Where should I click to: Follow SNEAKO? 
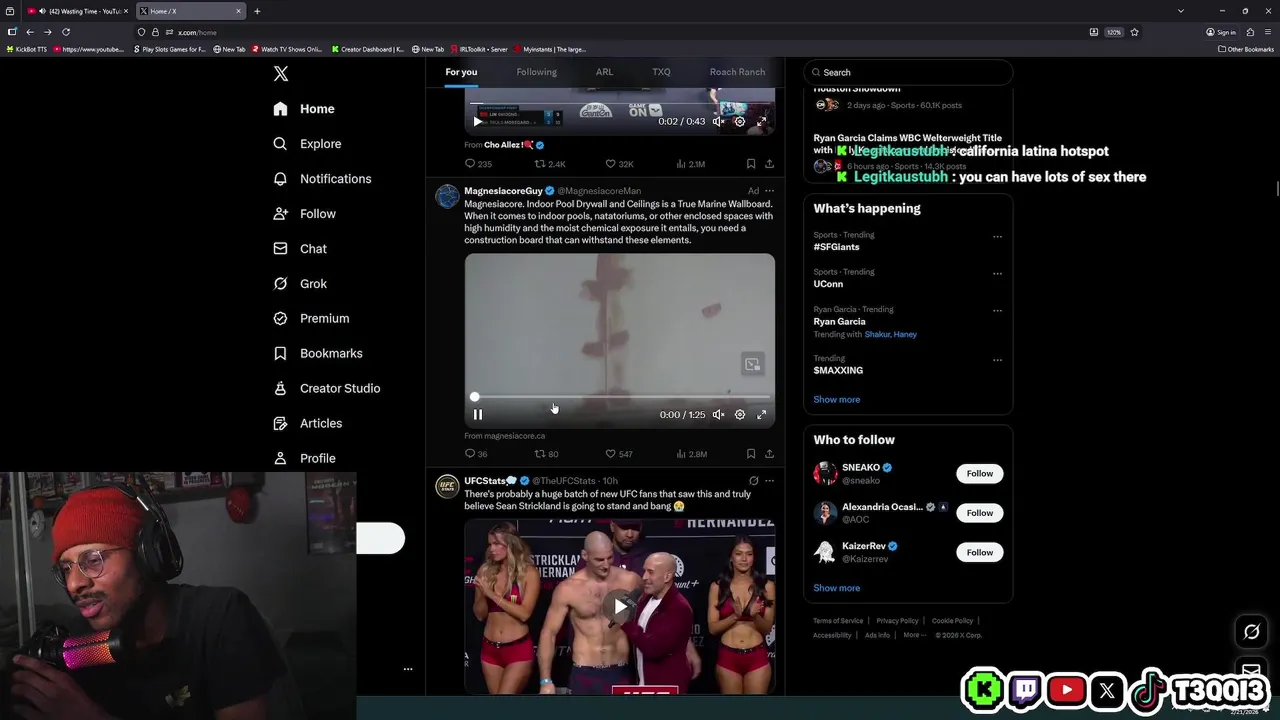coord(979,474)
